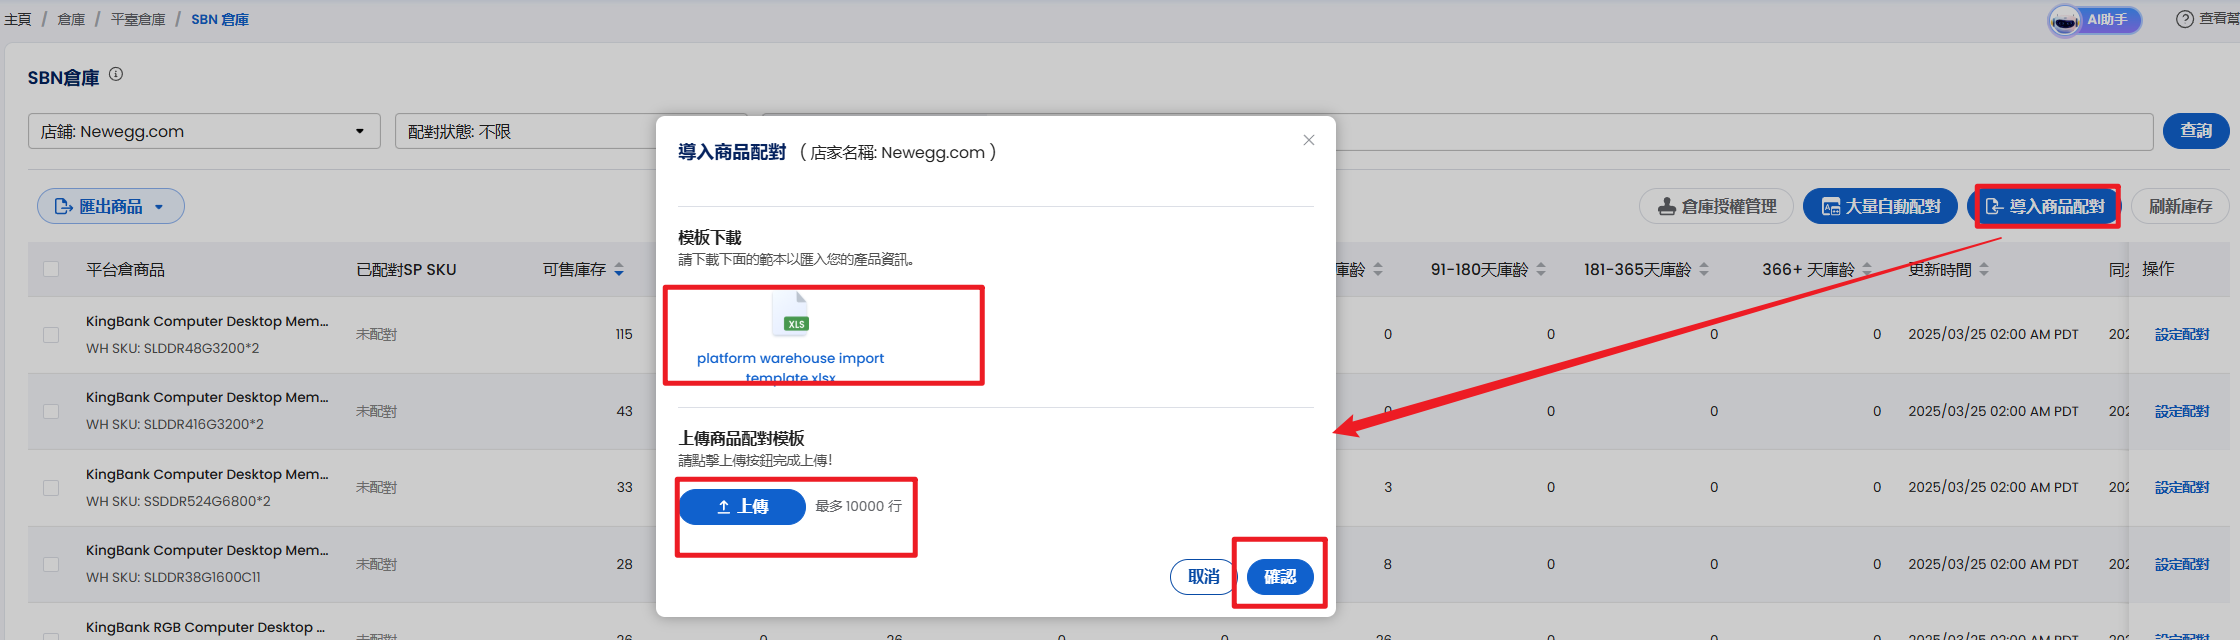Sort by 181-365天庫齡 column arrows

tap(1704, 270)
